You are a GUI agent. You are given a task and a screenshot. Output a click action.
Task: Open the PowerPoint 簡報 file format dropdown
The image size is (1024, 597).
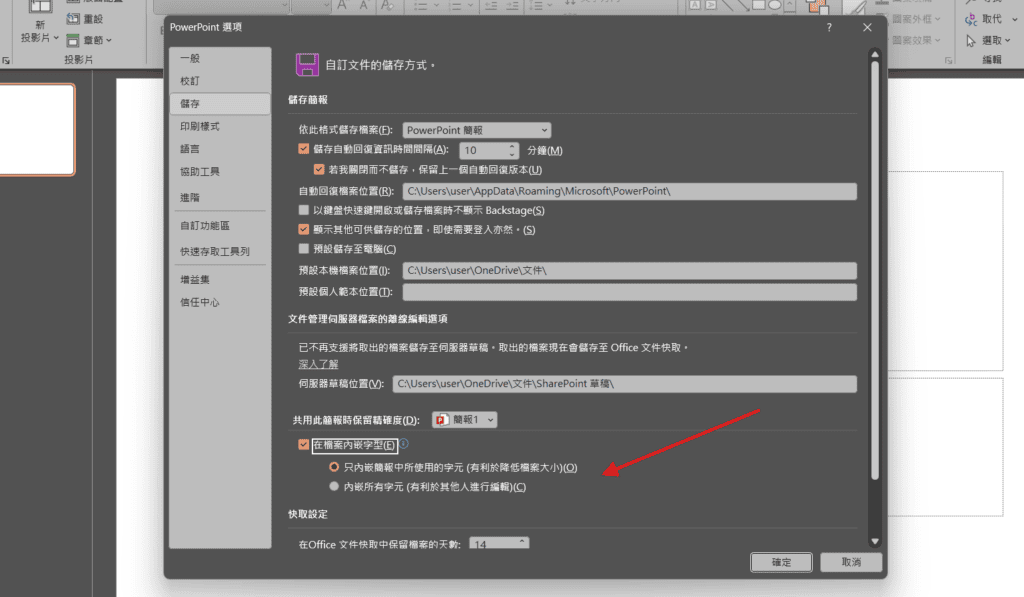[x=476, y=130]
